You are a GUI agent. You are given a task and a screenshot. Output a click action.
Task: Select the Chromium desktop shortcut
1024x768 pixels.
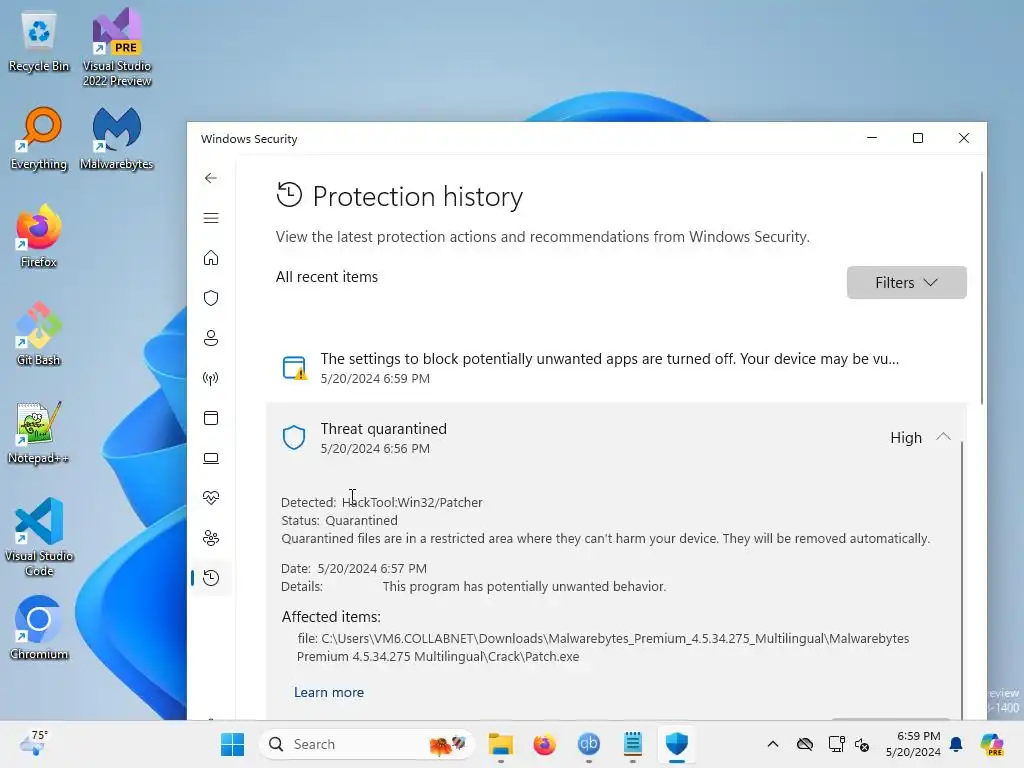point(39,628)
